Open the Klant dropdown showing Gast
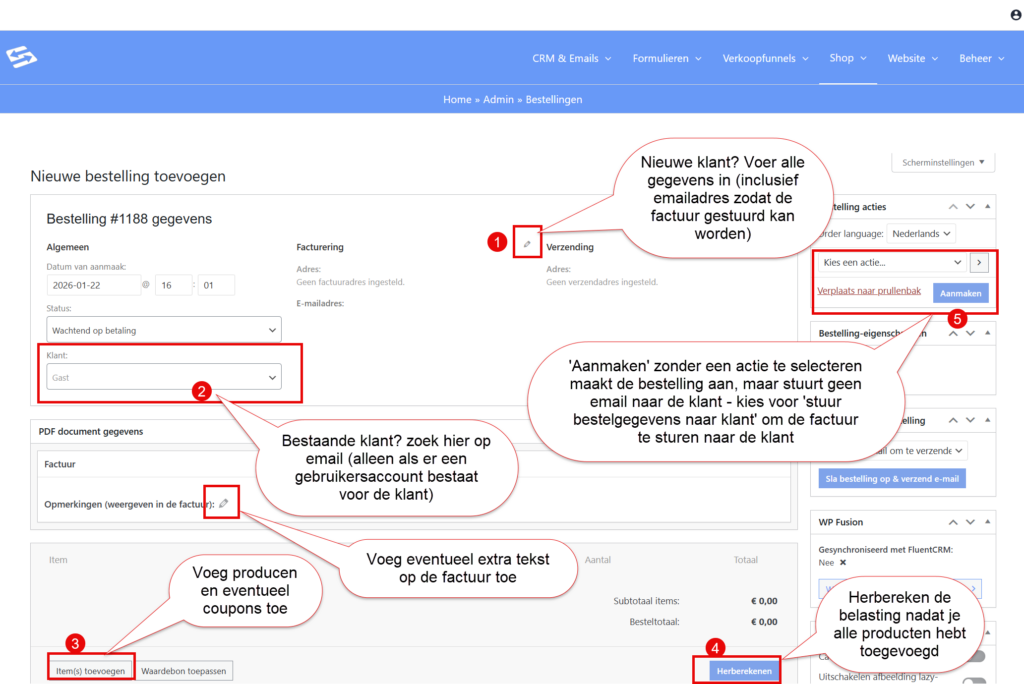1024x684 pixels. [x=164, y=377]
